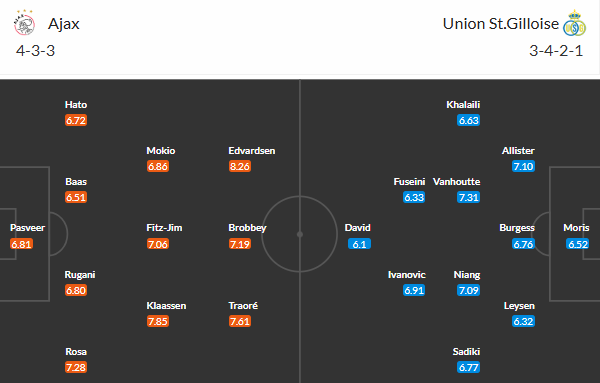Click on player Brobbey
This screenshot has width=600, height=383.
tap(247, 228)
